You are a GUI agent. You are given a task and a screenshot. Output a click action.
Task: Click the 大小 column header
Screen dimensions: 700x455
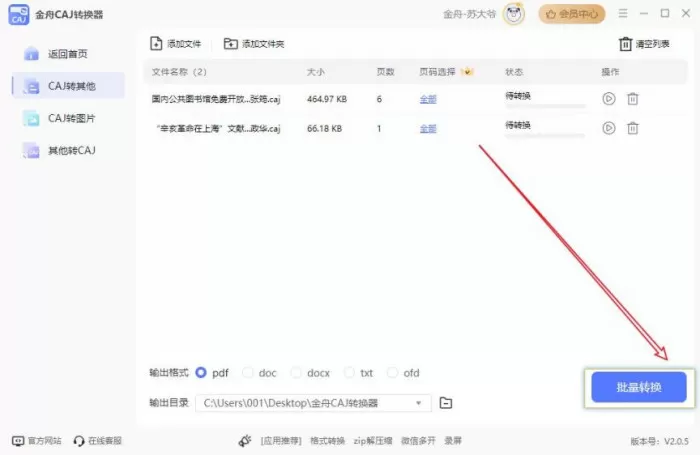click(x=316, y=72)
